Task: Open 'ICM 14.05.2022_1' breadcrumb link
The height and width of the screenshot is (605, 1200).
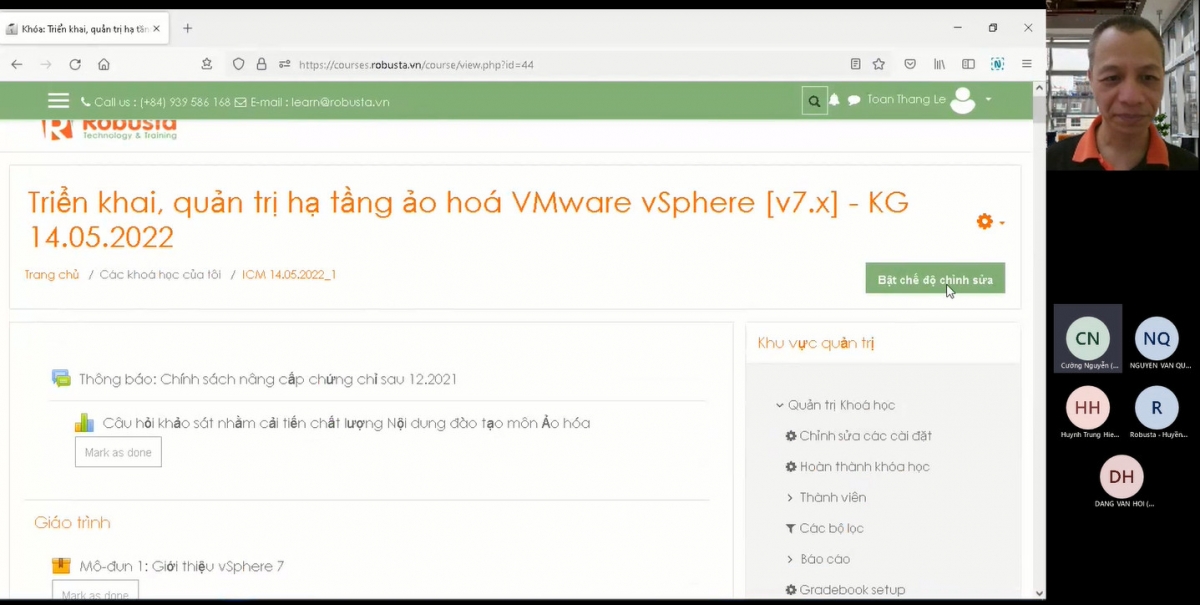Action: (289, 274)
